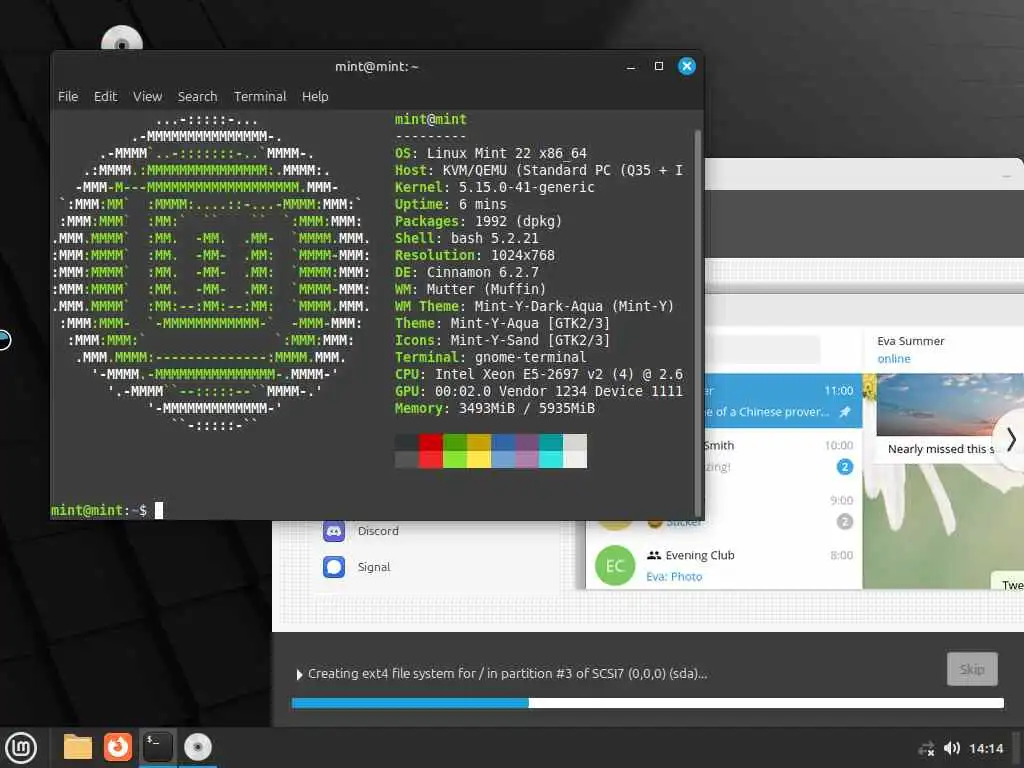The height and width of the screenshot is (768, 1024).
Task: Open the sky photo thumbnail in chat
Action: 950,405
